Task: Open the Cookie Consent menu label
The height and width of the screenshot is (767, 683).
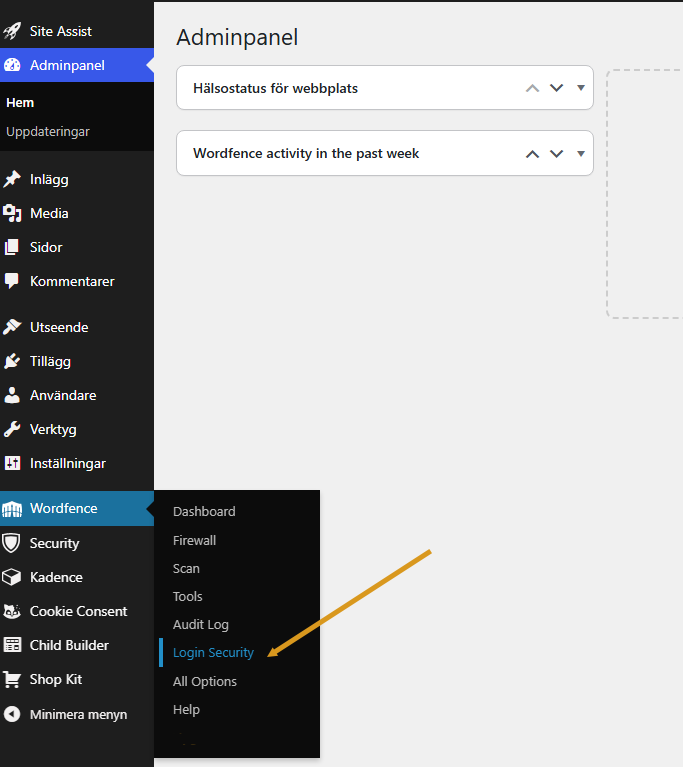Action: (78, 611)
